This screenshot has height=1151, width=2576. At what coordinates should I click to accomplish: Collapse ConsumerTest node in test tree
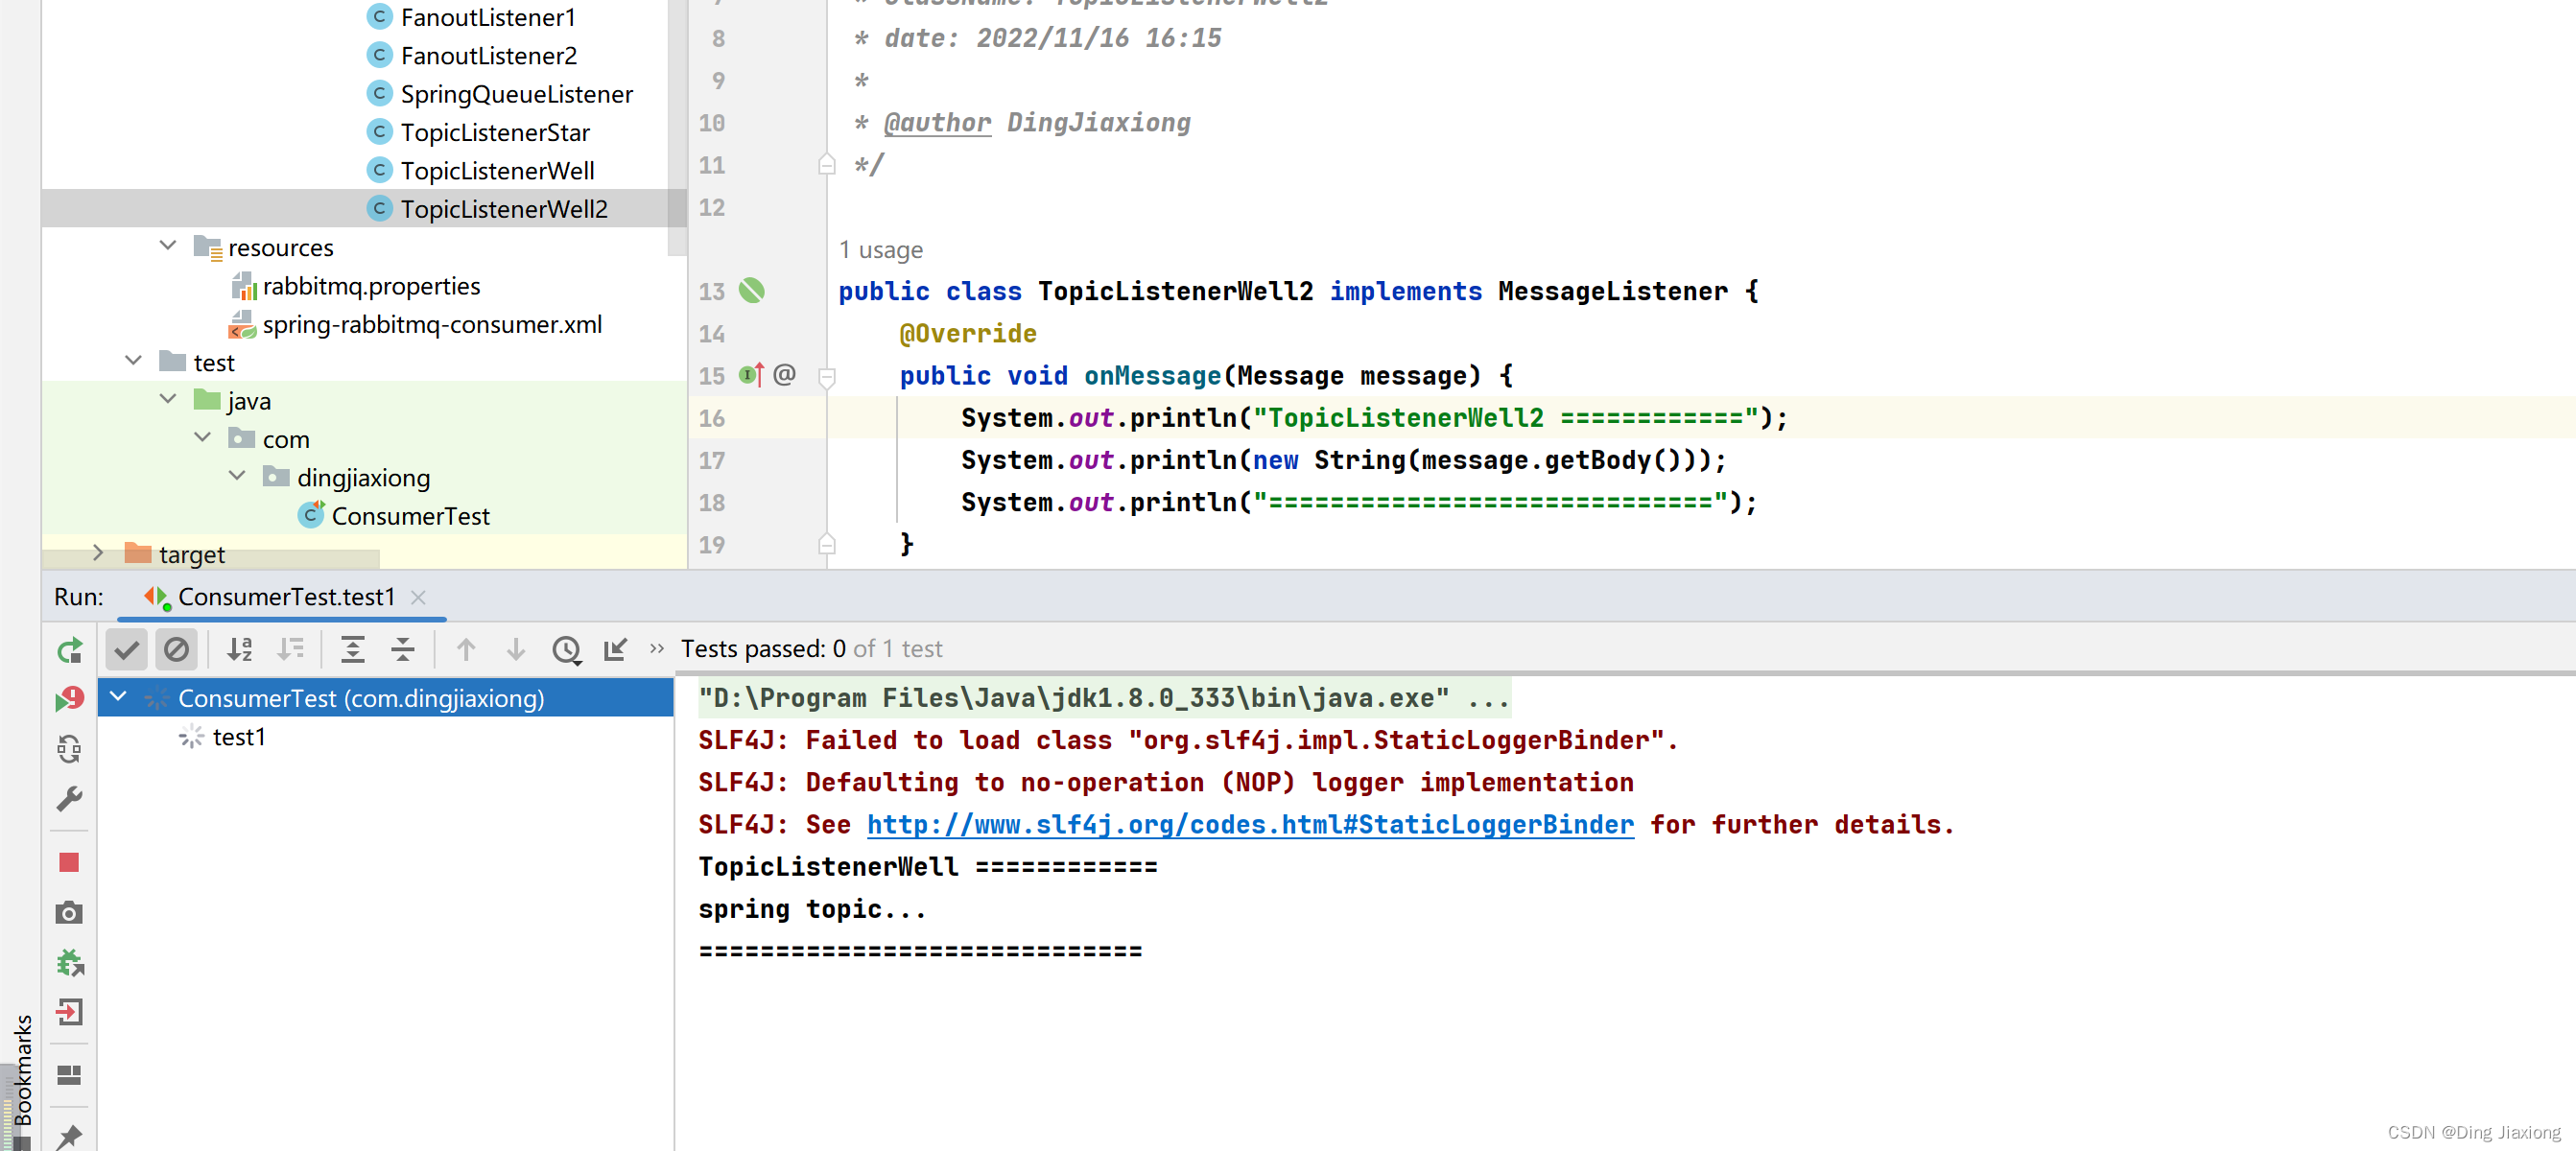tap(118, 697)
